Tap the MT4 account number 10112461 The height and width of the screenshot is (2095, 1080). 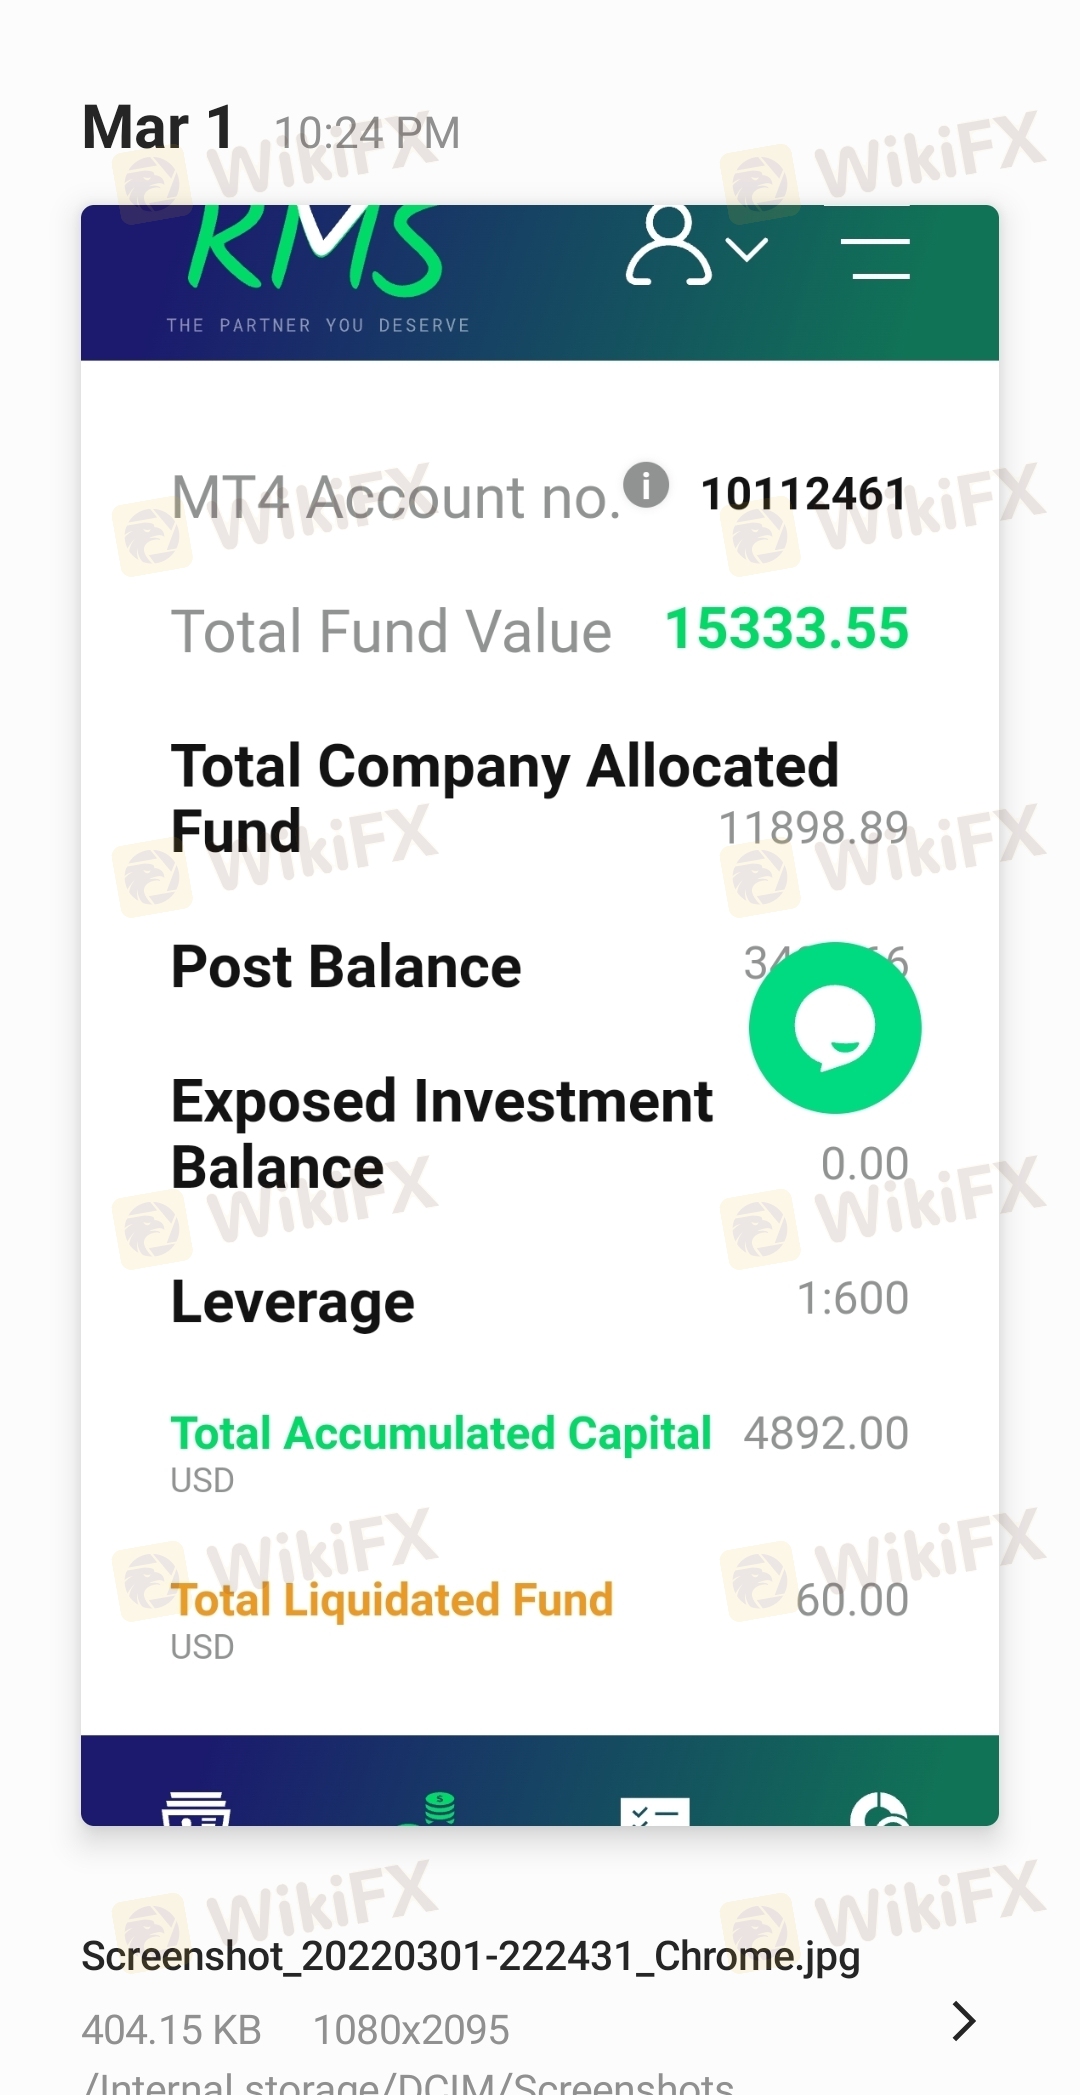click(804, 494)
